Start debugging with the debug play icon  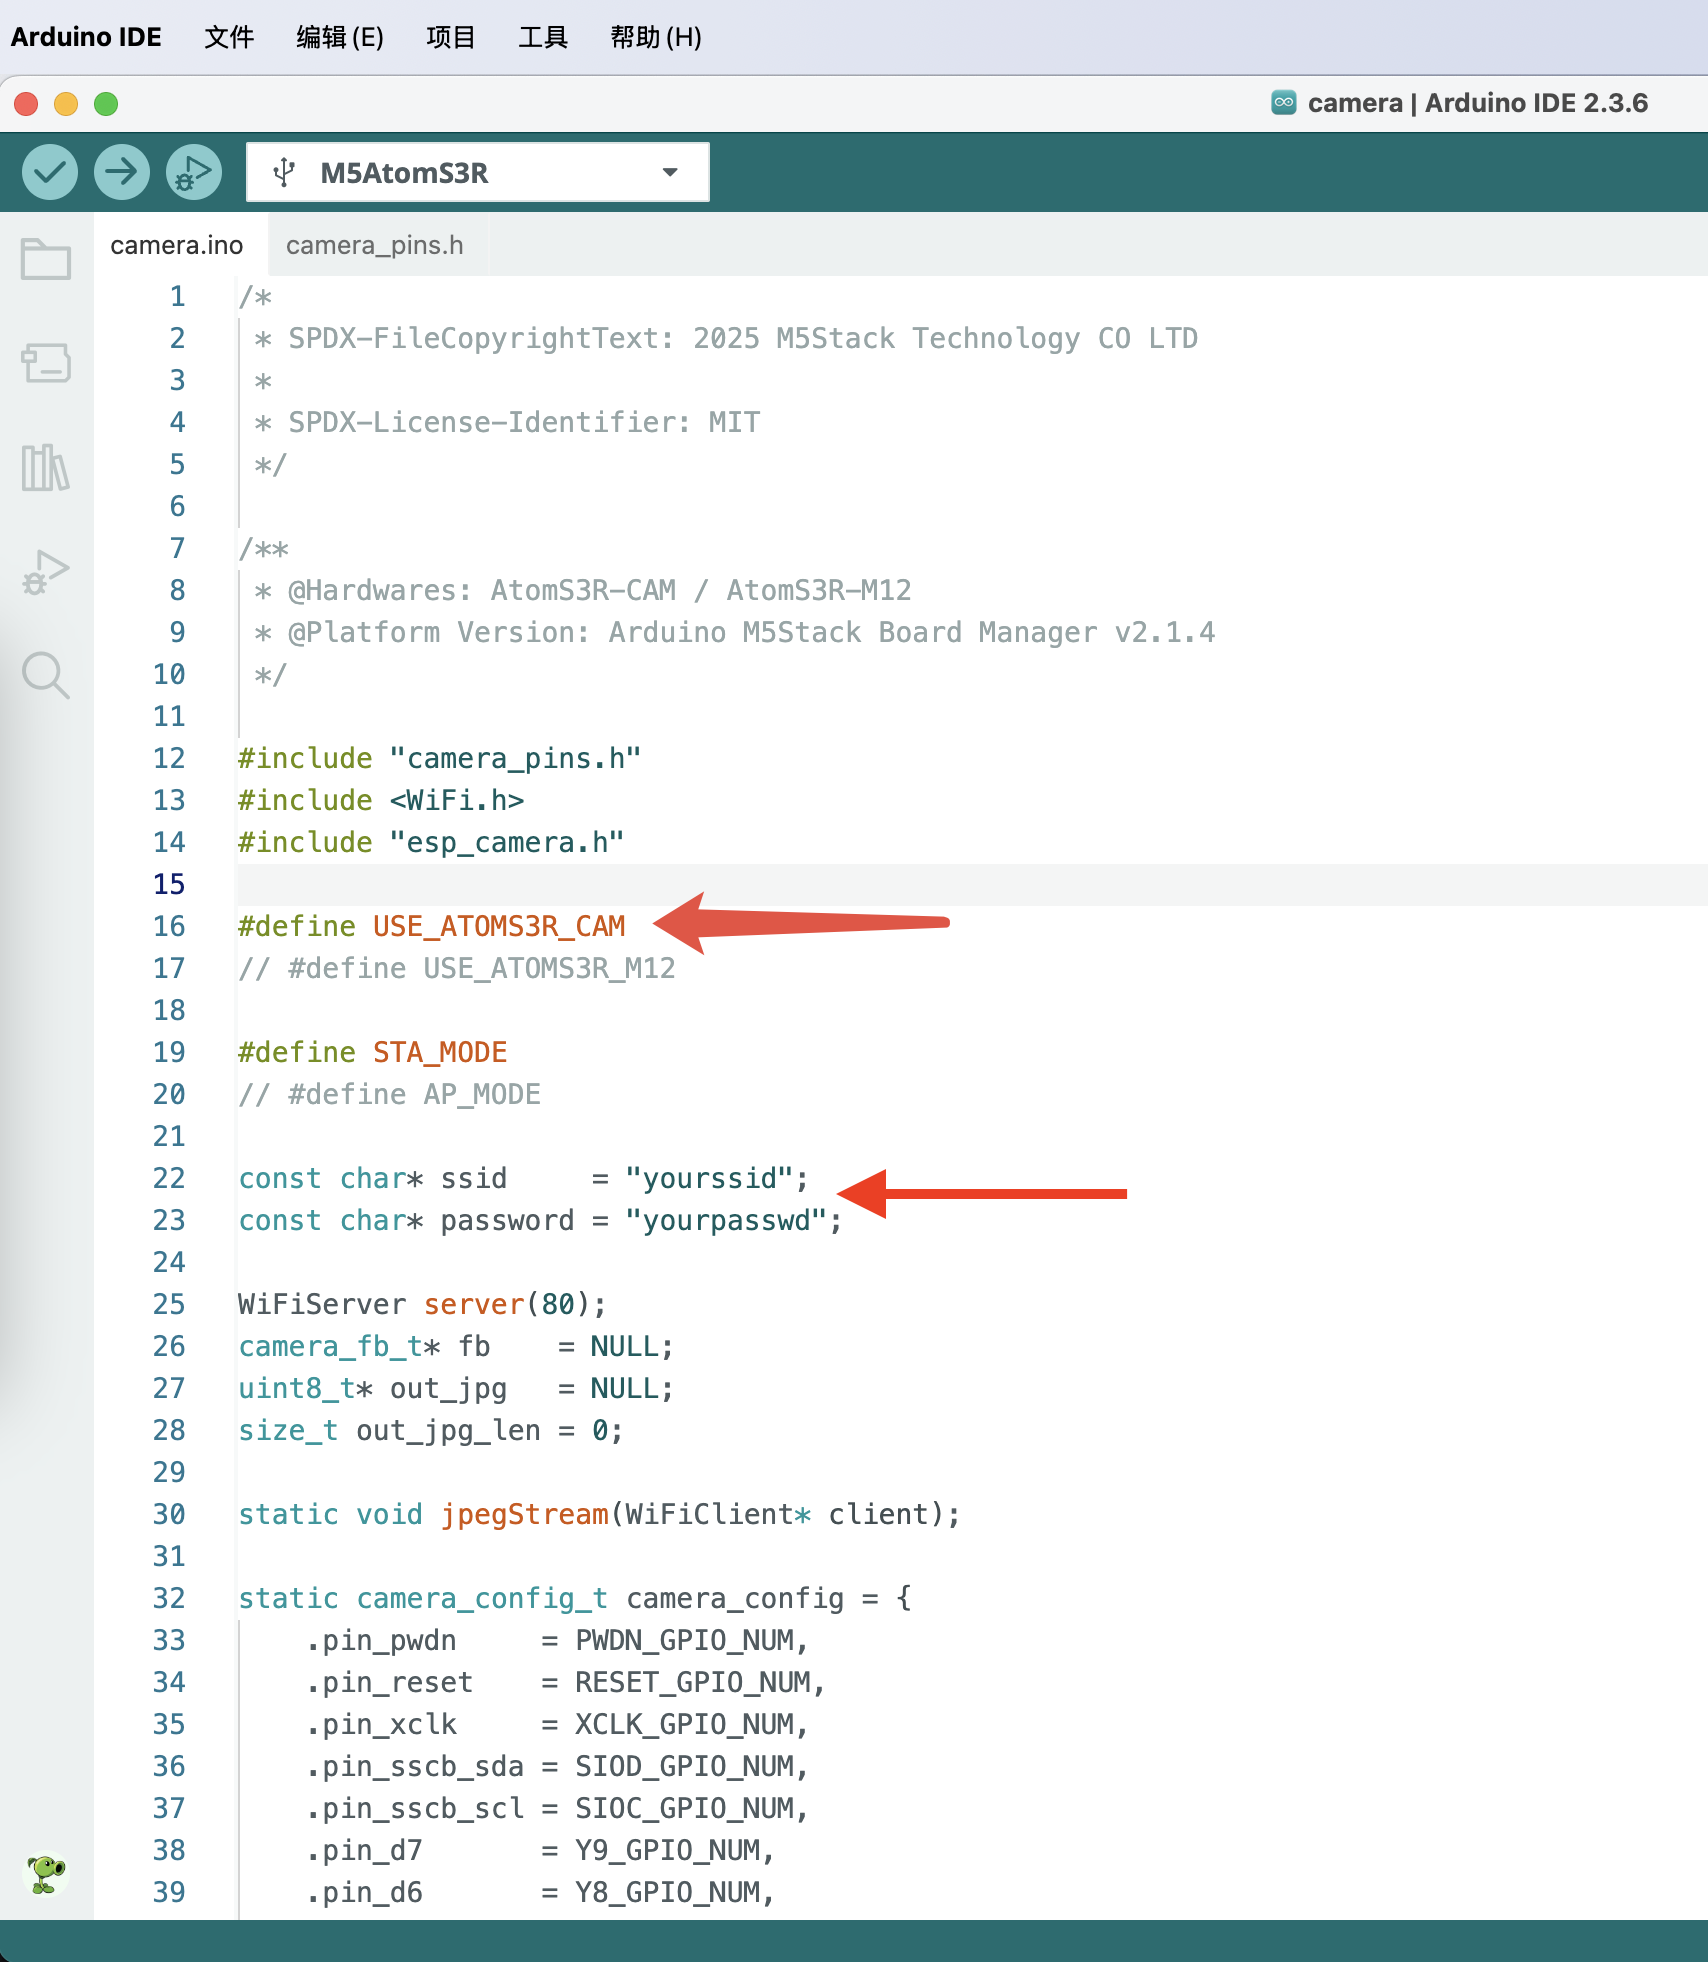[x=194, y=172]
